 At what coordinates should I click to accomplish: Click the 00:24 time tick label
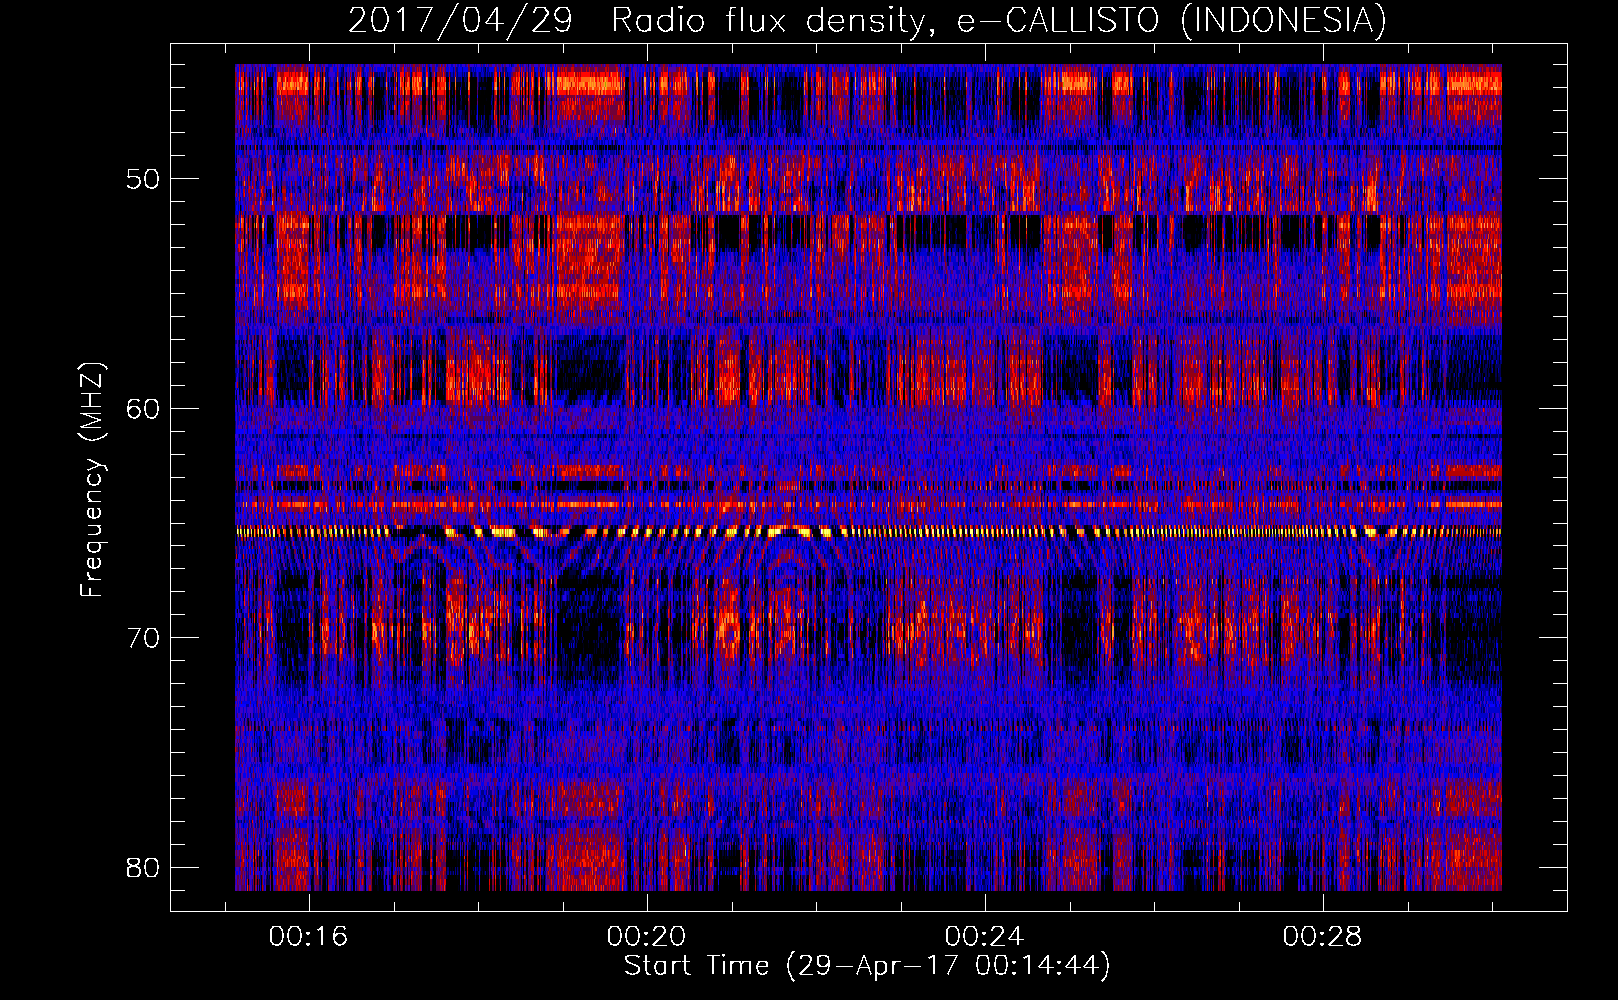click(984, 936)
